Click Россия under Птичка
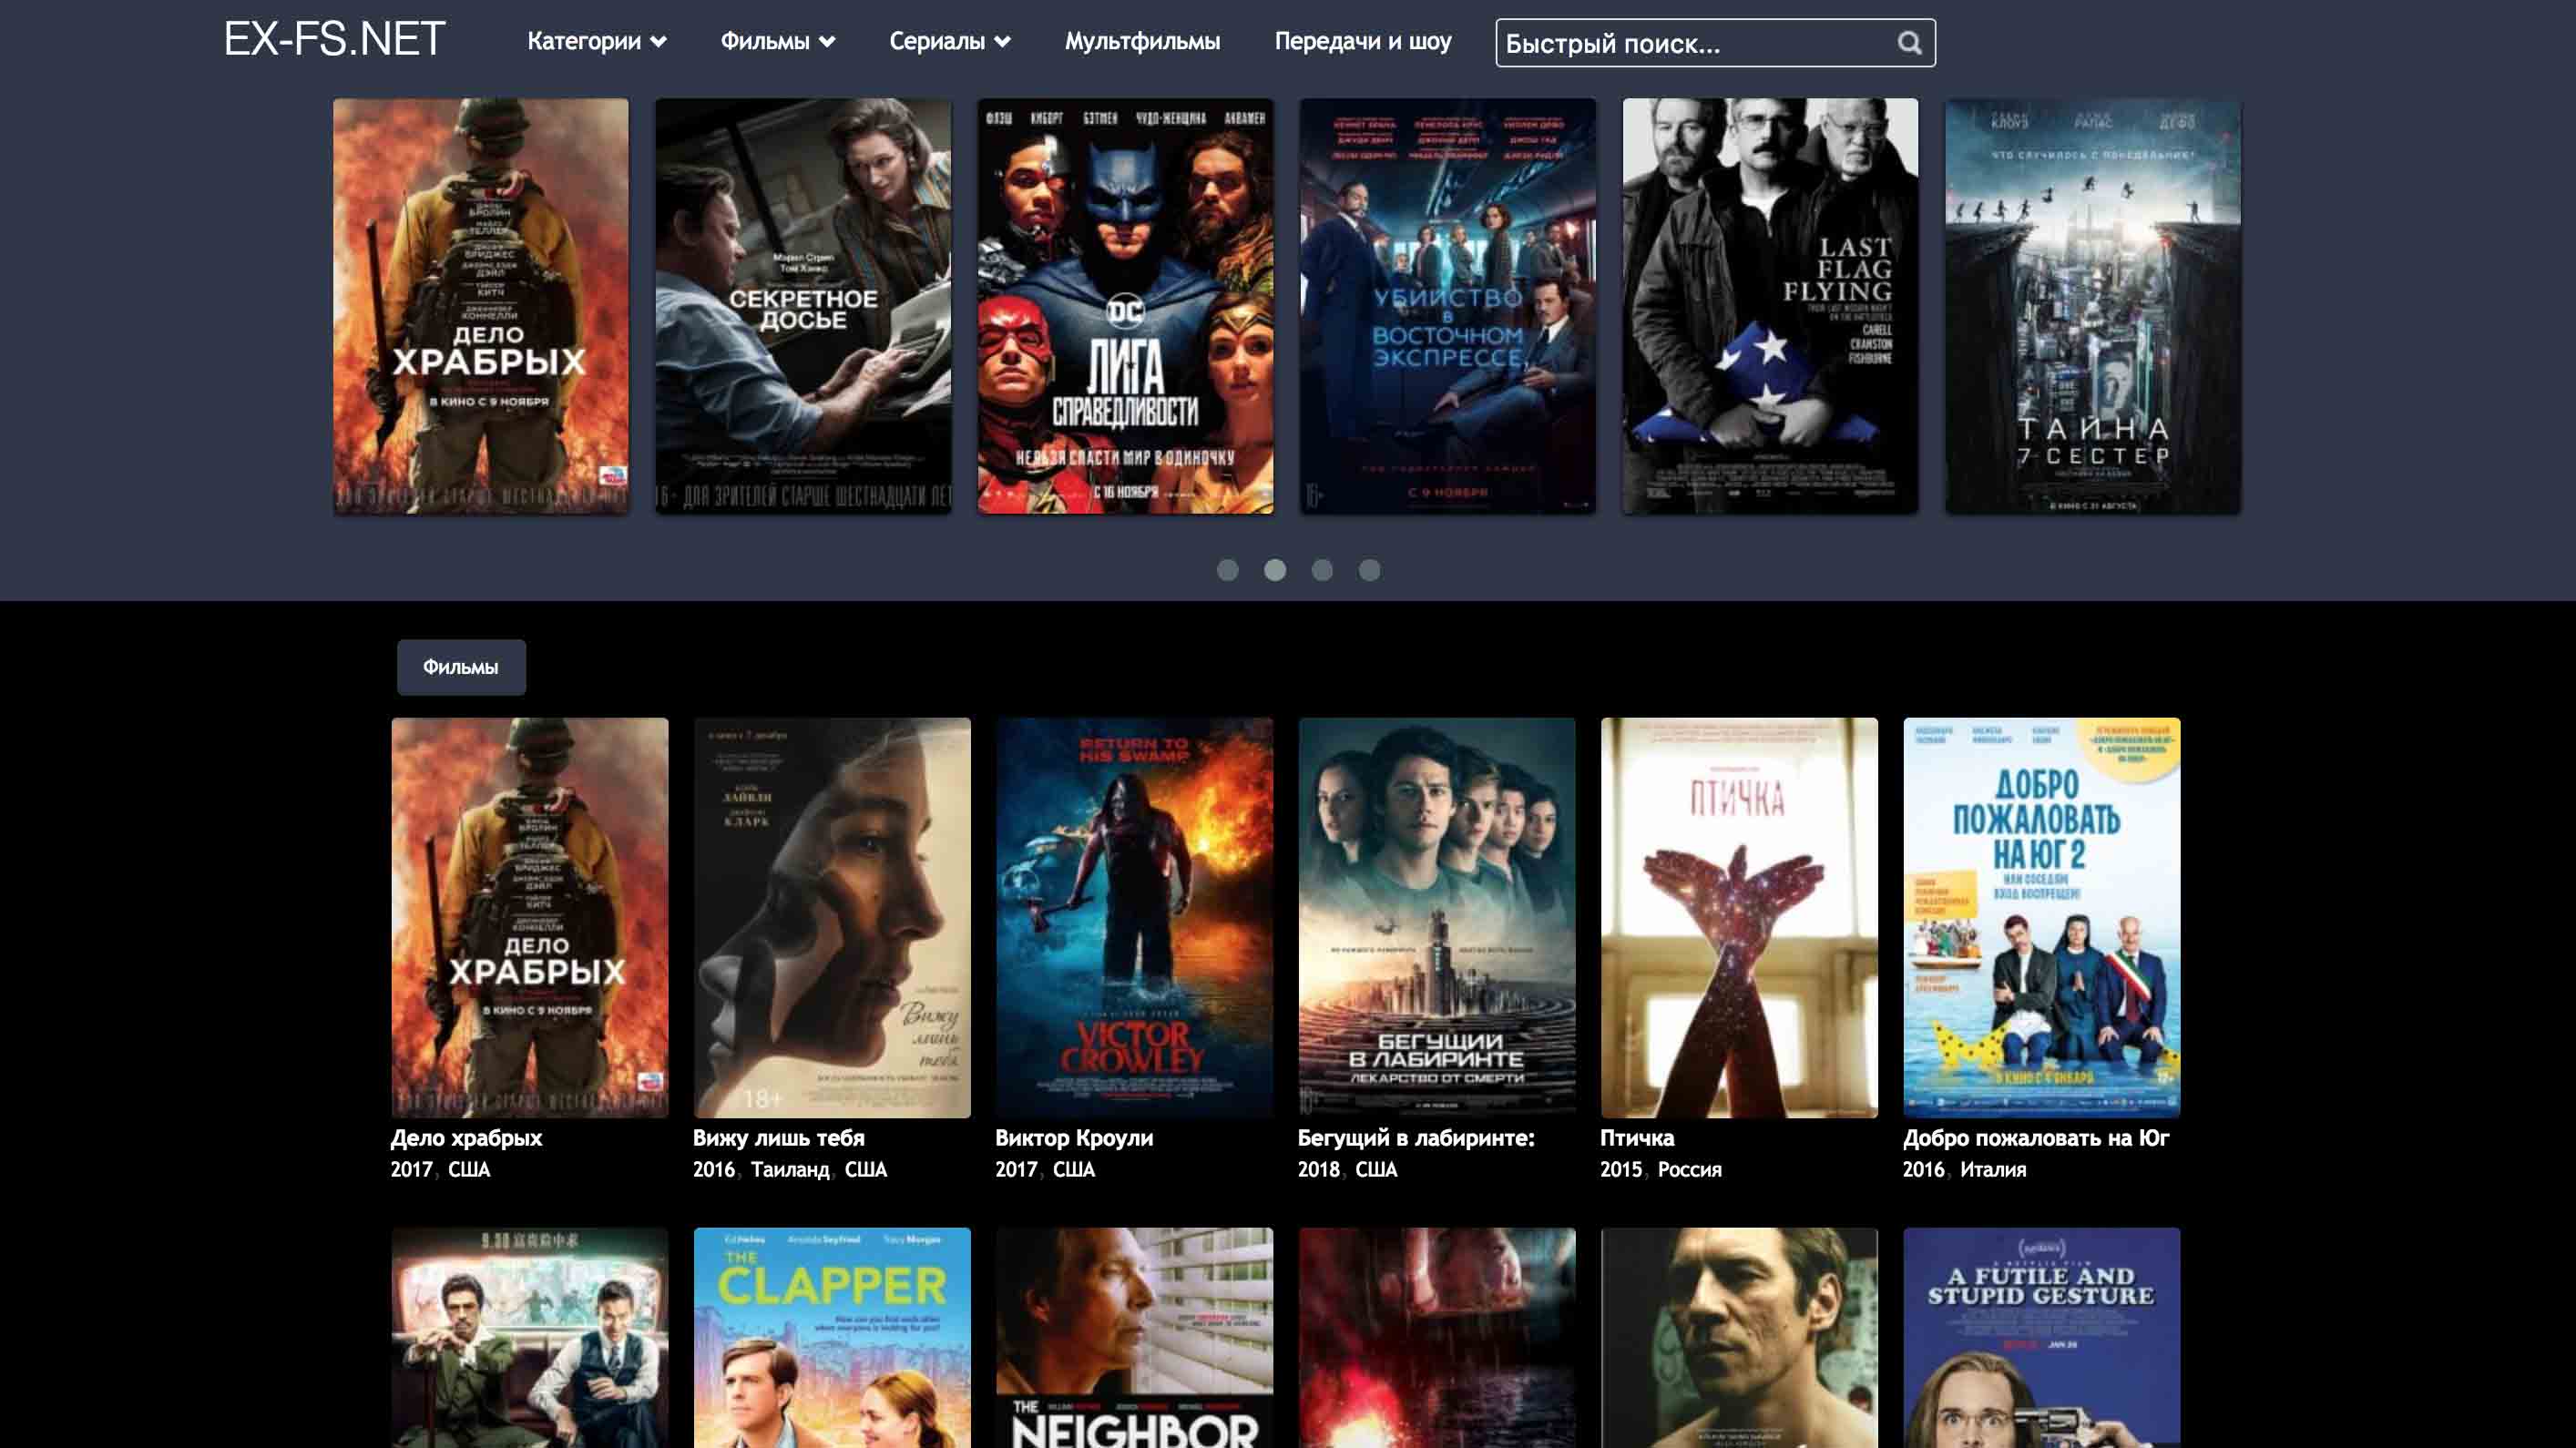This screenshot has height=1448, width=2576. (1690, 1170)
